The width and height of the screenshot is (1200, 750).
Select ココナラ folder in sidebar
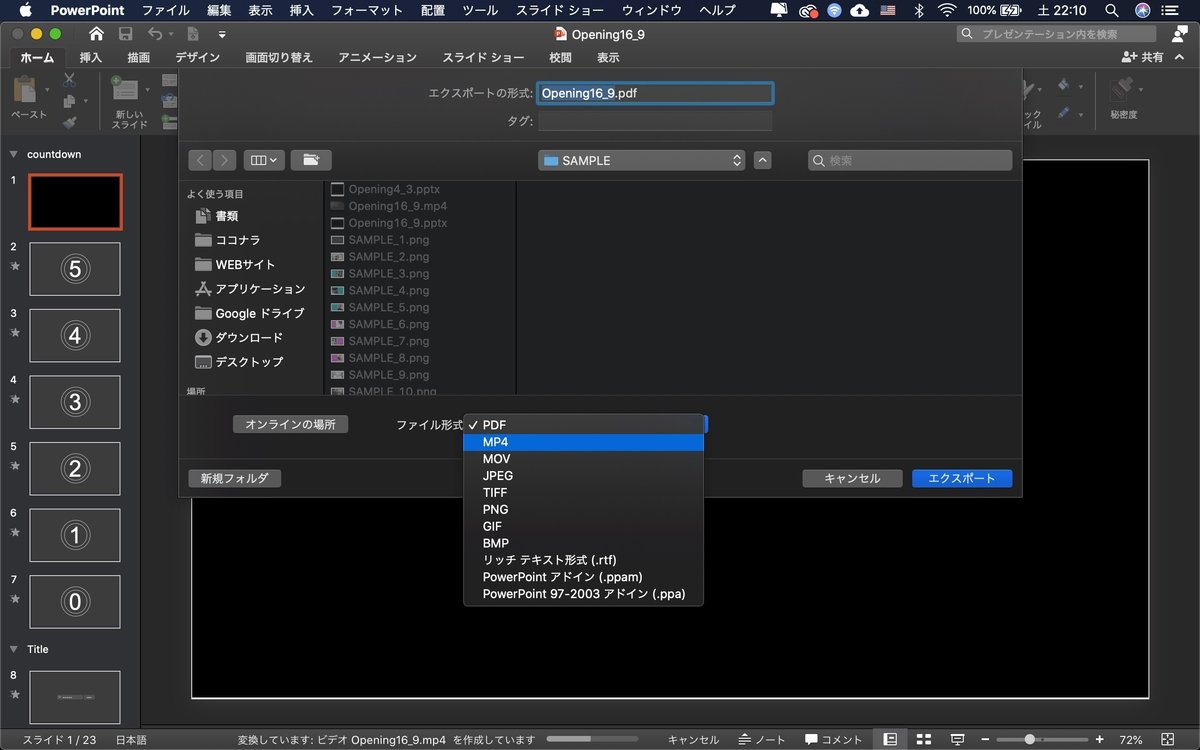[x=228, y=240]
